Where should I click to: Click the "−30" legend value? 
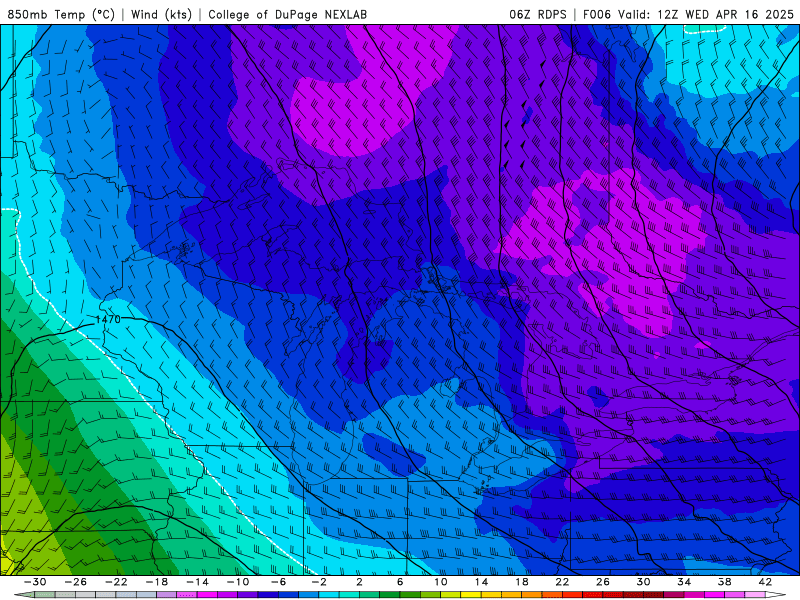[x=35, y=582]
